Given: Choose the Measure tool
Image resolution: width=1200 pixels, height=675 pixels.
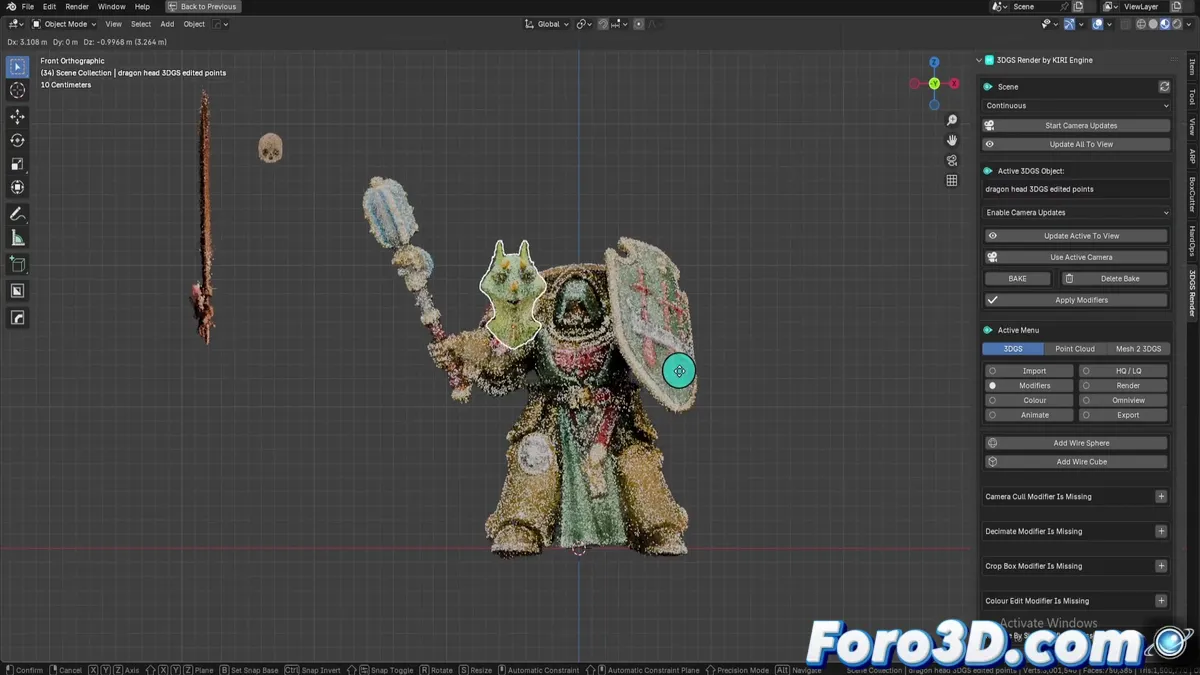Looking at the screenshot, I should [x=17, y=238].
